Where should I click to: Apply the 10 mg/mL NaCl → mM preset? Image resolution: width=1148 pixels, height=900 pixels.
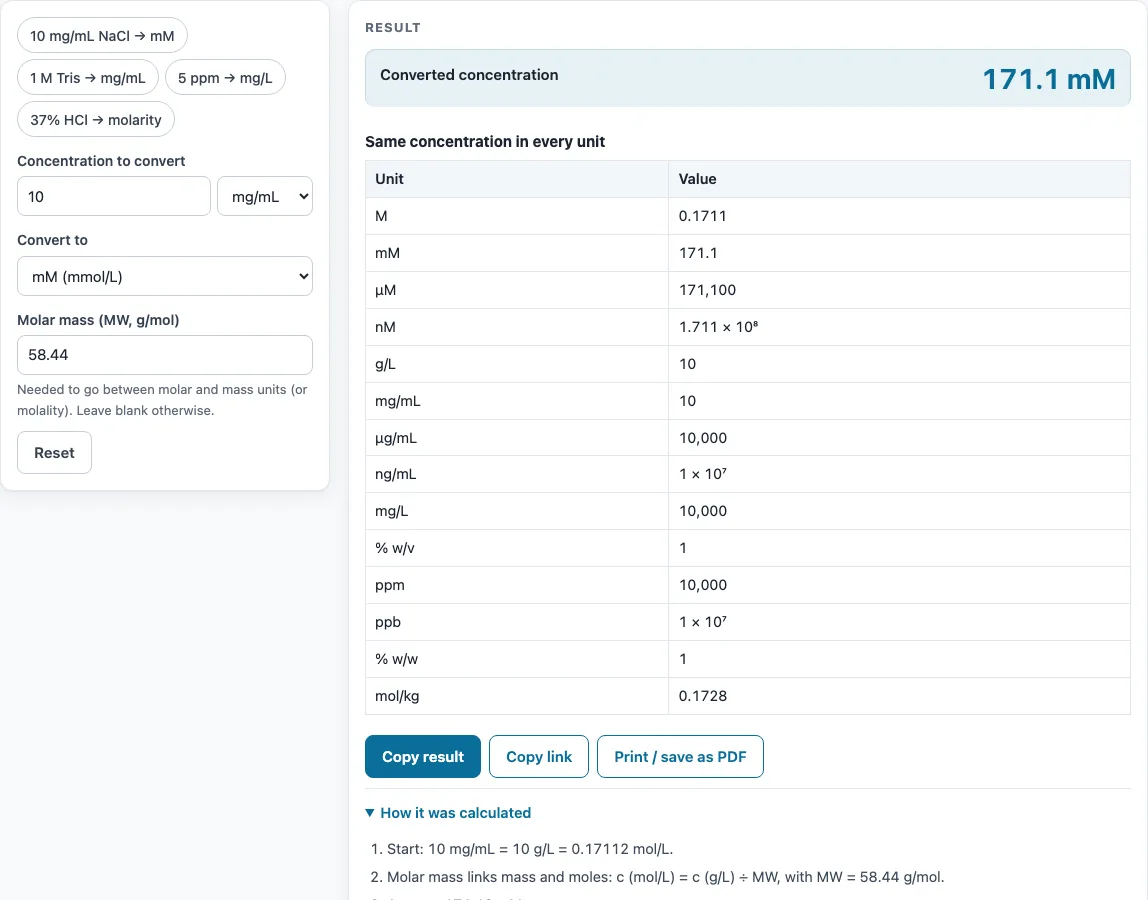(x=102, y=36)
